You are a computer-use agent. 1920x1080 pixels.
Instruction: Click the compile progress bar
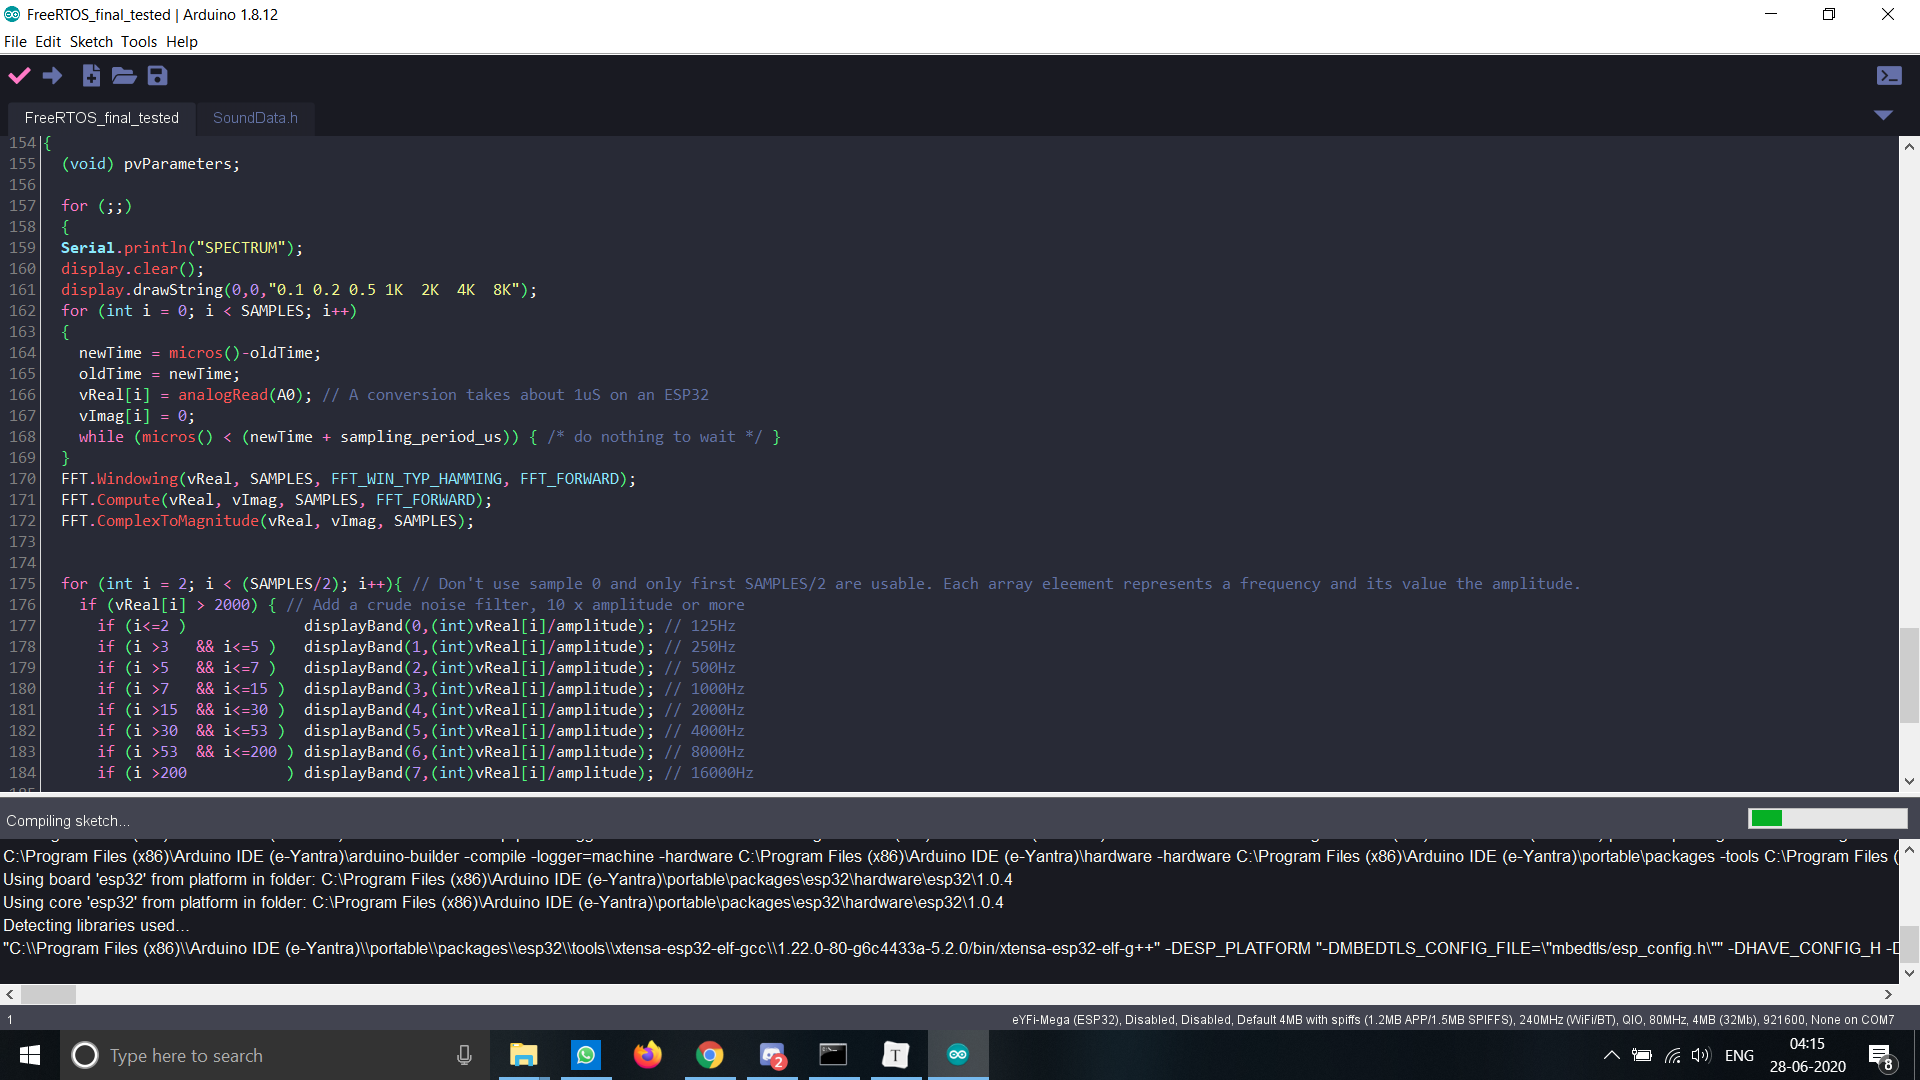tap(1827, 819)
